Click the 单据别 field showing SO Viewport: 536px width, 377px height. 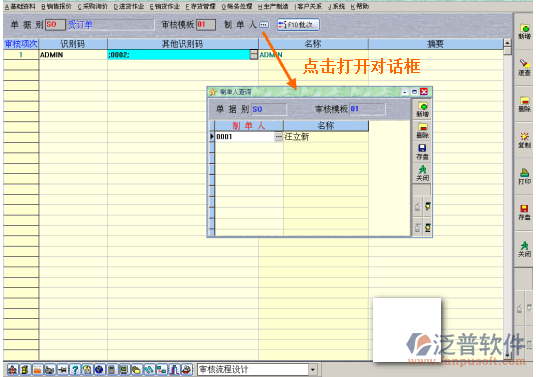tap(55, 25)
